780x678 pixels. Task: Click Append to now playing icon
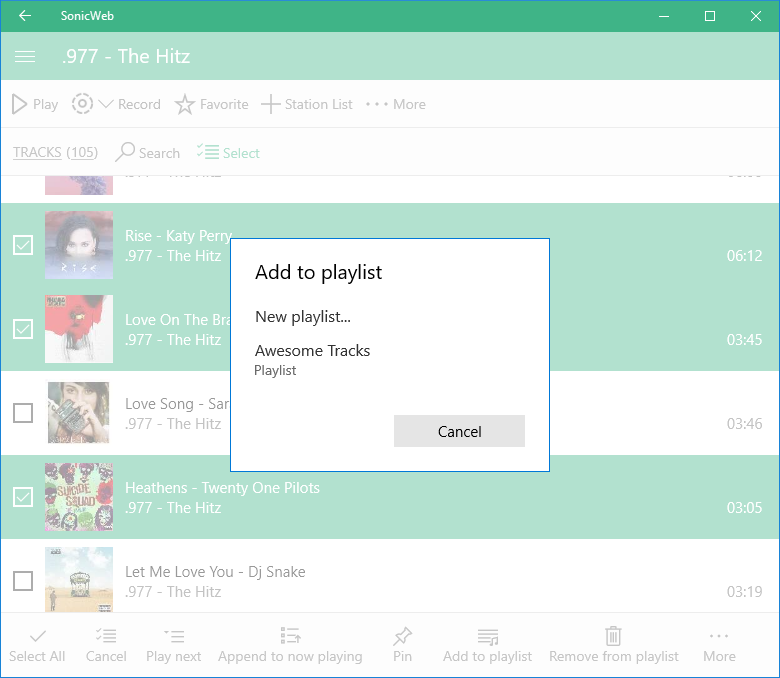pyautogui.click(x=290, y=637)
